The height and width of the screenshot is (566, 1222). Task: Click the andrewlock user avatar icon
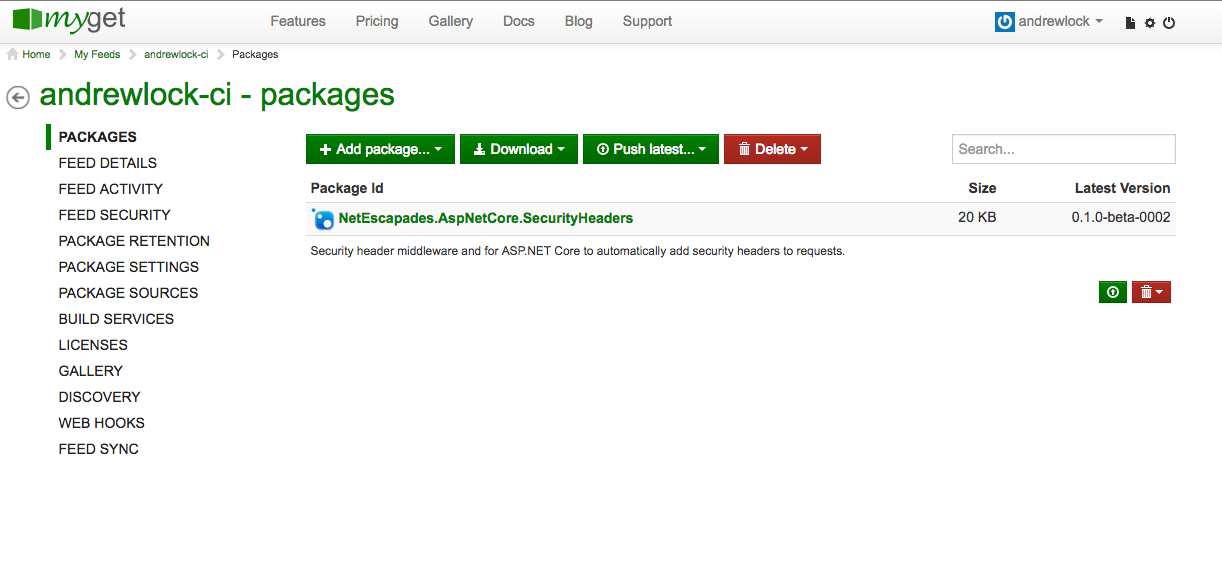pos(1005,21)
